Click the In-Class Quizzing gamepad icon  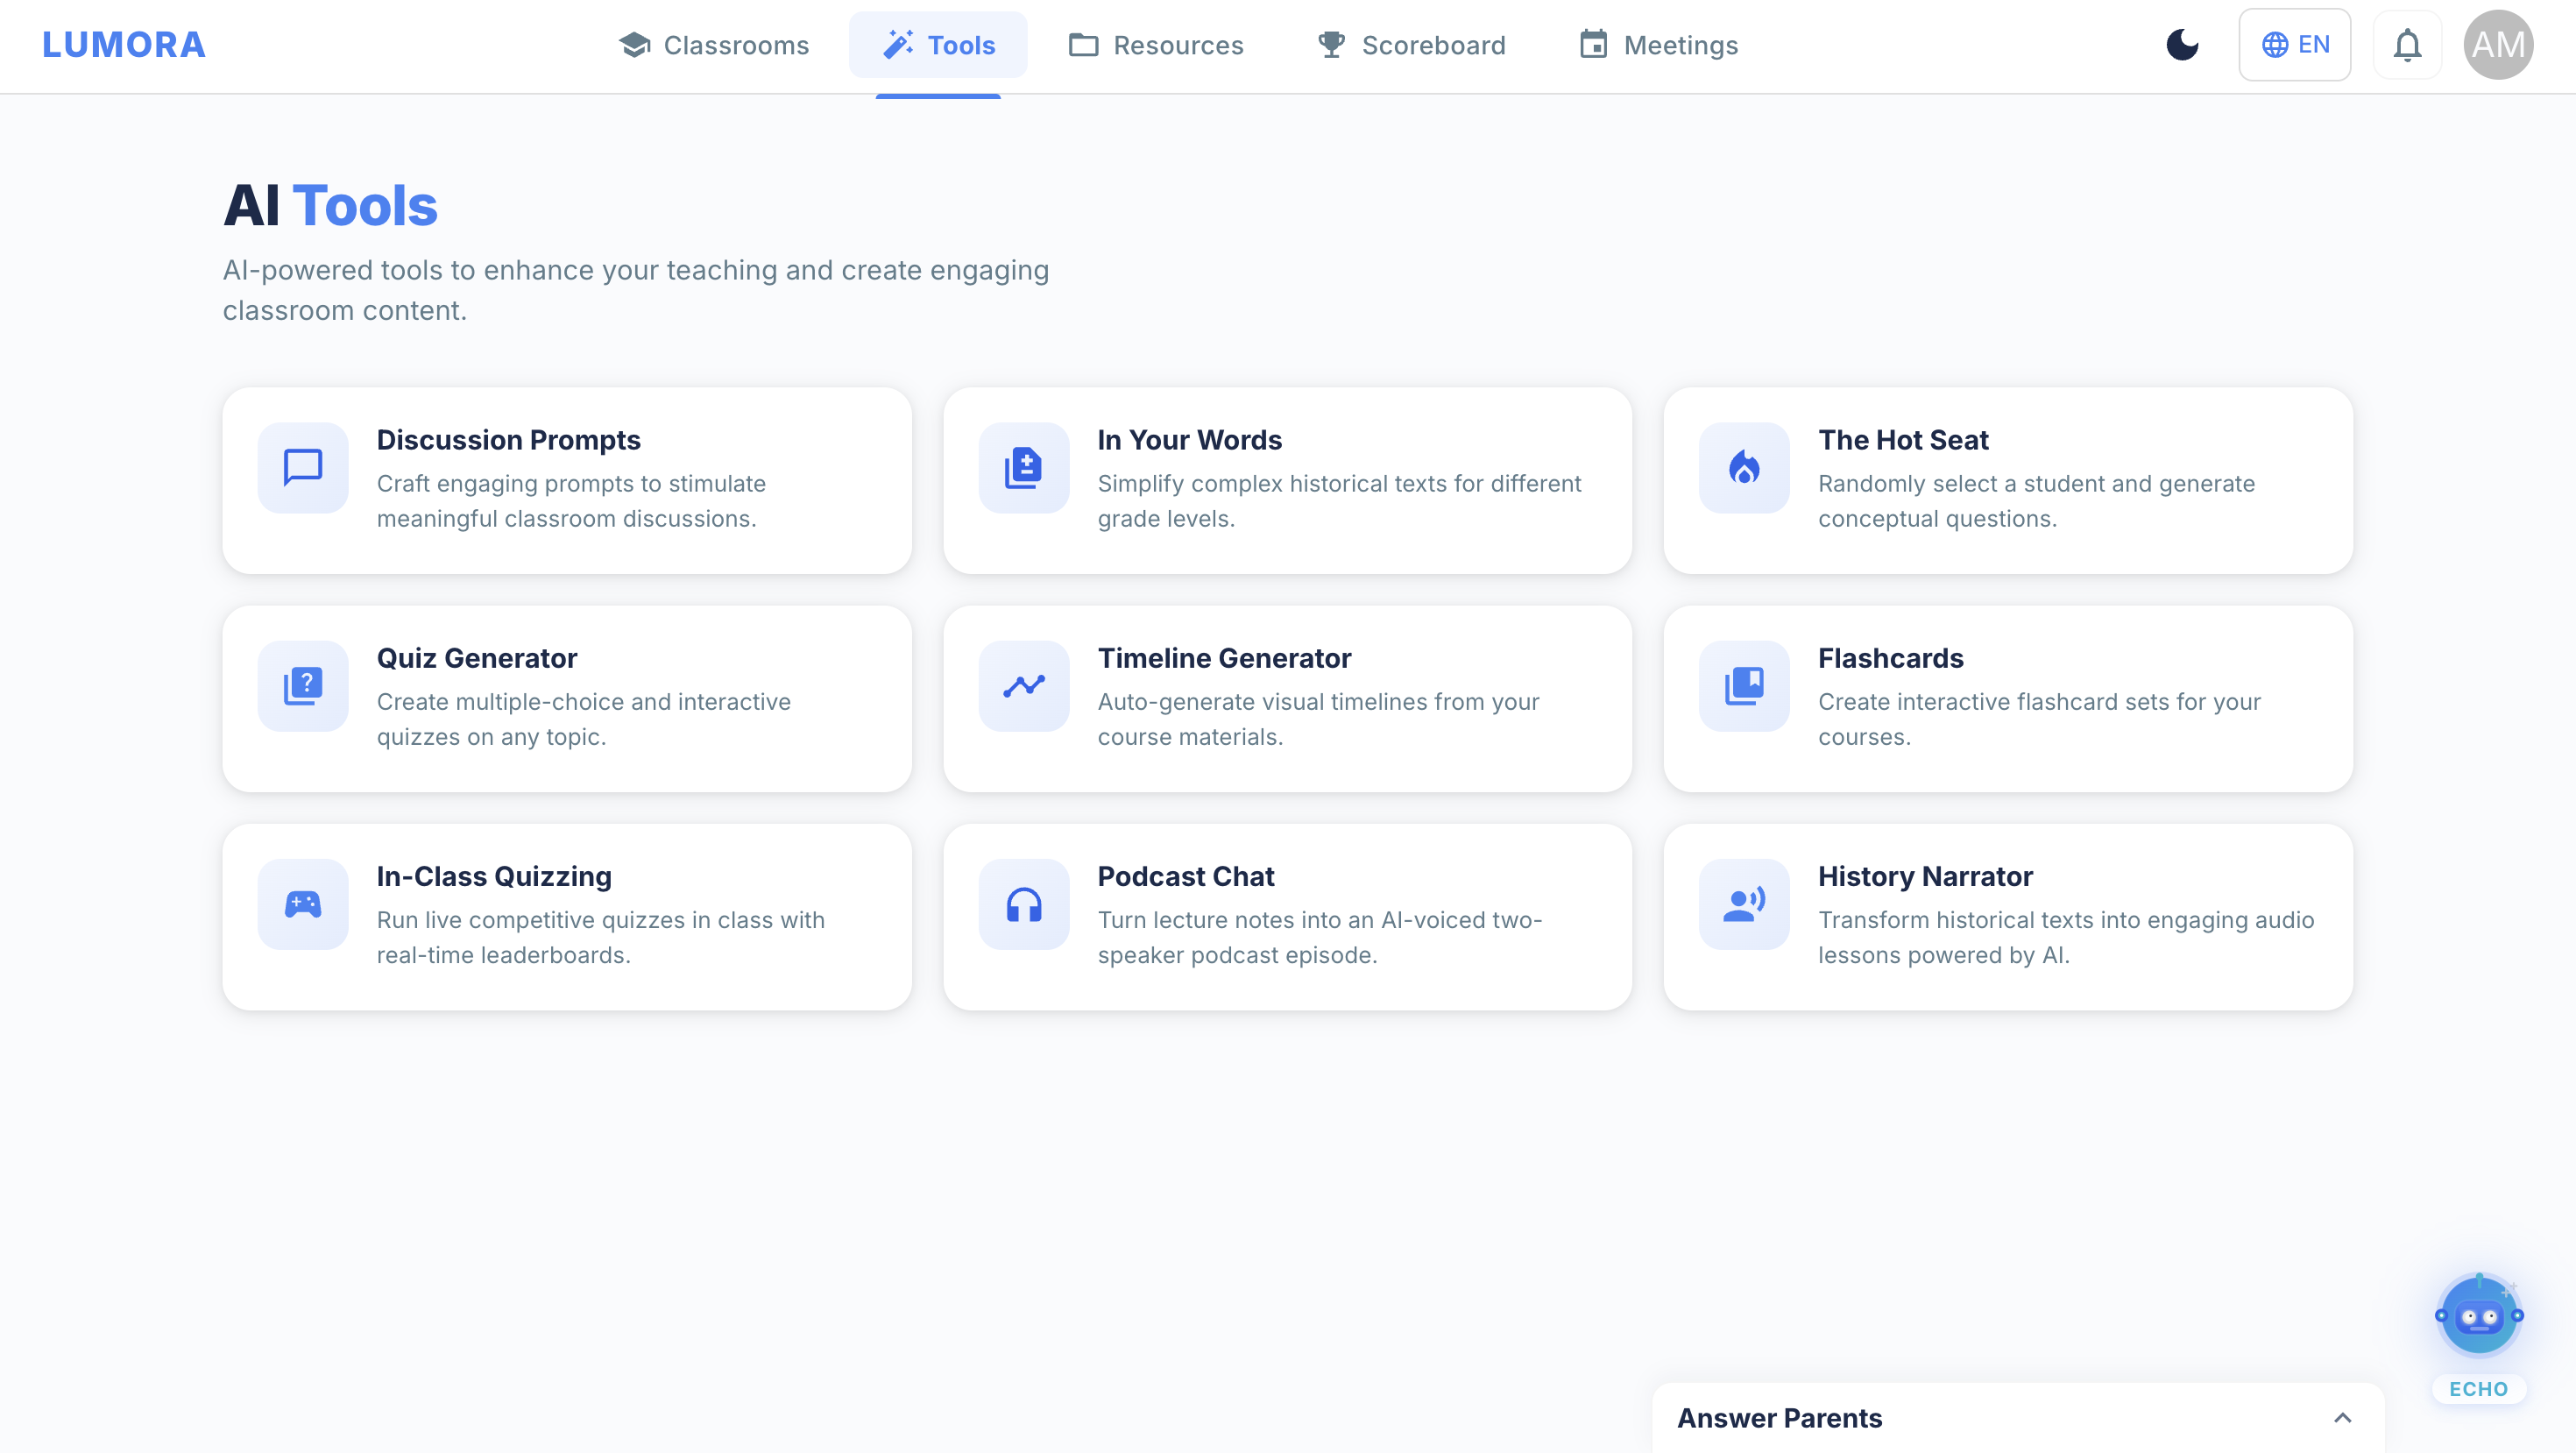click(303, 904)
